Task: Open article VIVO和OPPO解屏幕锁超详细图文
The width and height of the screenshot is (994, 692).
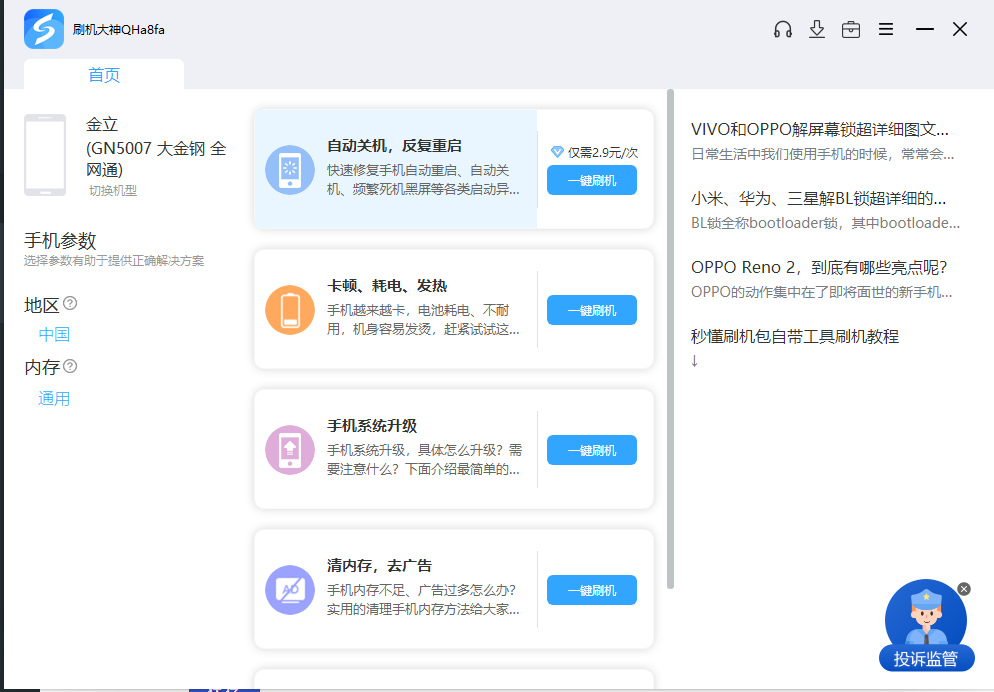Action: point(820,129)
